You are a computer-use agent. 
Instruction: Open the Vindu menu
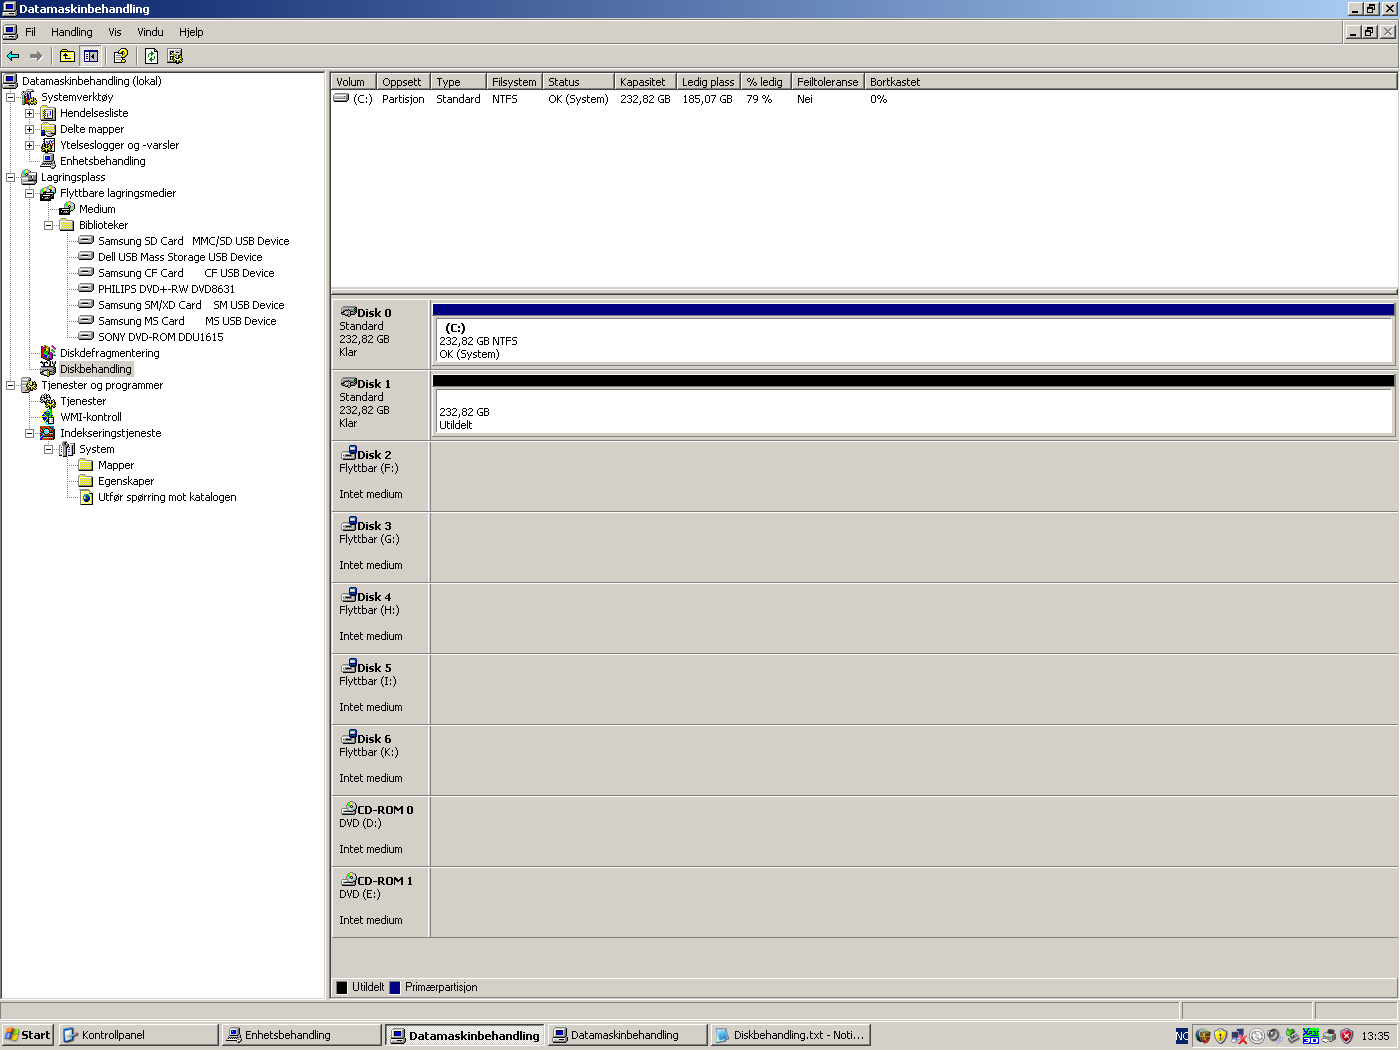tap(150, 32)
